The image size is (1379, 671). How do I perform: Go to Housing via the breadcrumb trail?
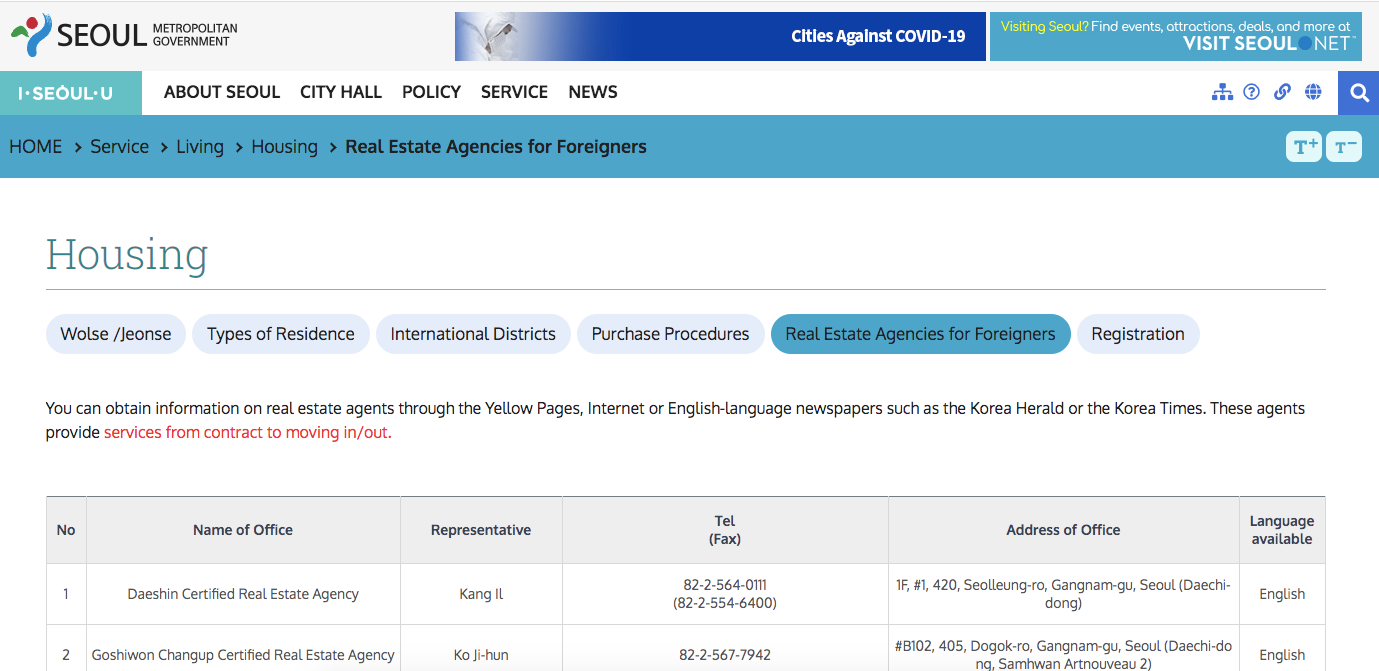[284, 146]
